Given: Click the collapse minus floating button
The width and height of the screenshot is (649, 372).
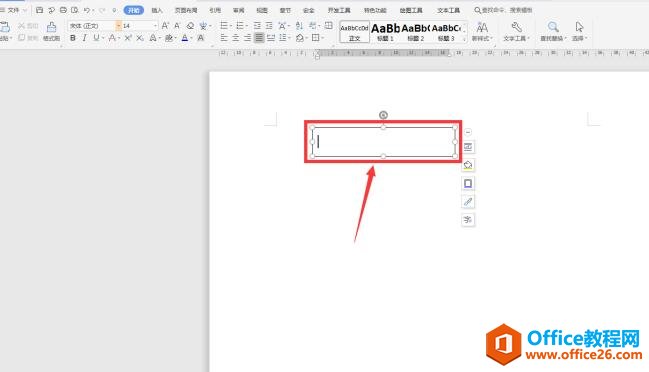Looking at the screenshot, I should pos(468,132).
